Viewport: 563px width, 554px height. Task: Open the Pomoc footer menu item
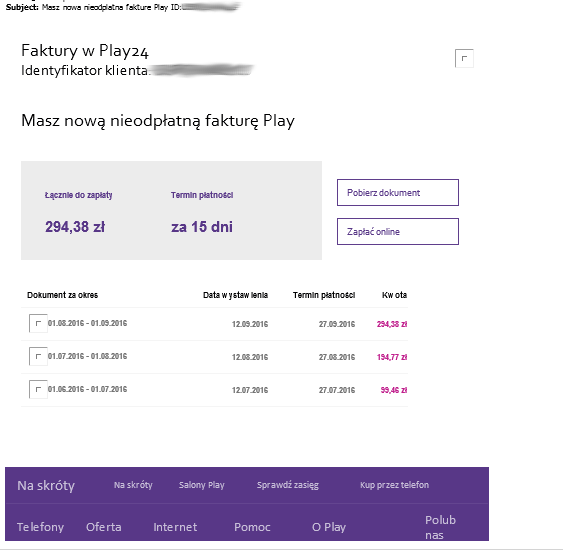click(x=252, y=527)
